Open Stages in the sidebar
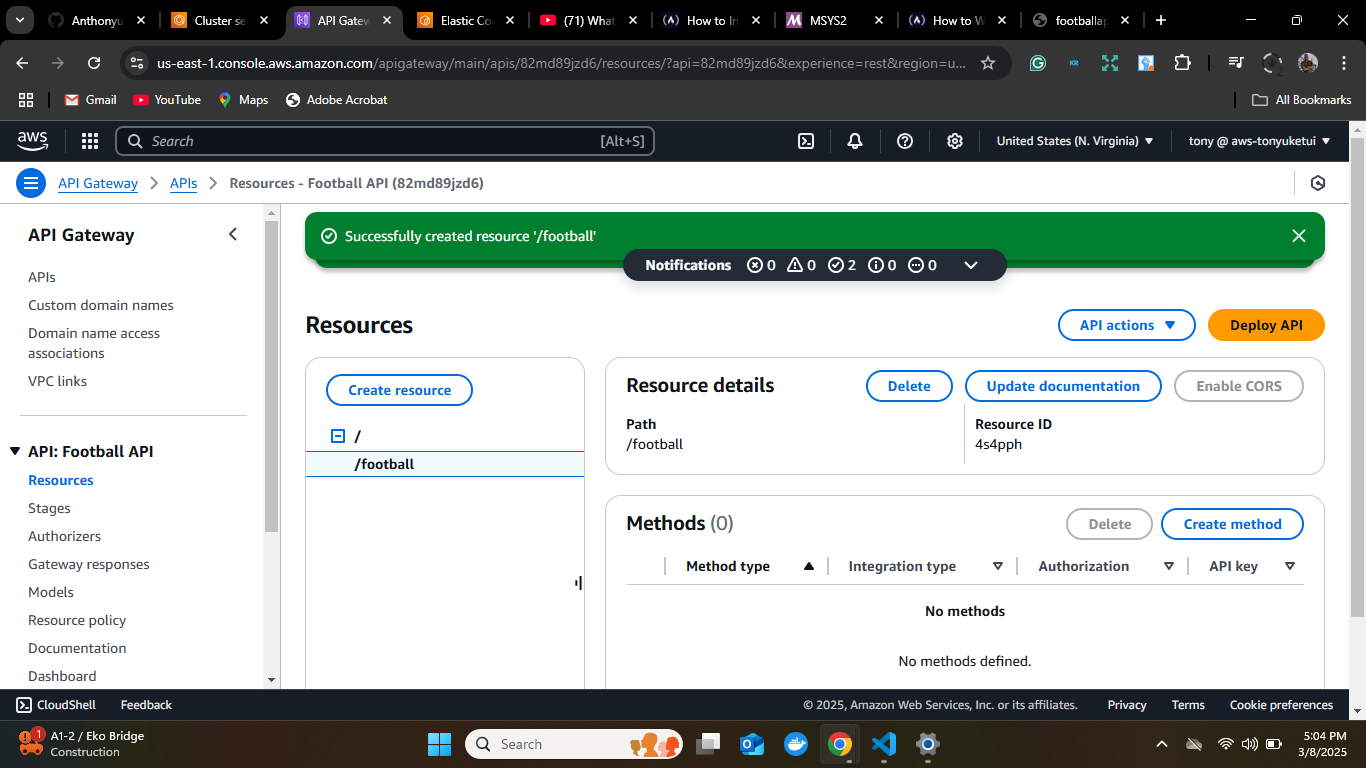 49,508
